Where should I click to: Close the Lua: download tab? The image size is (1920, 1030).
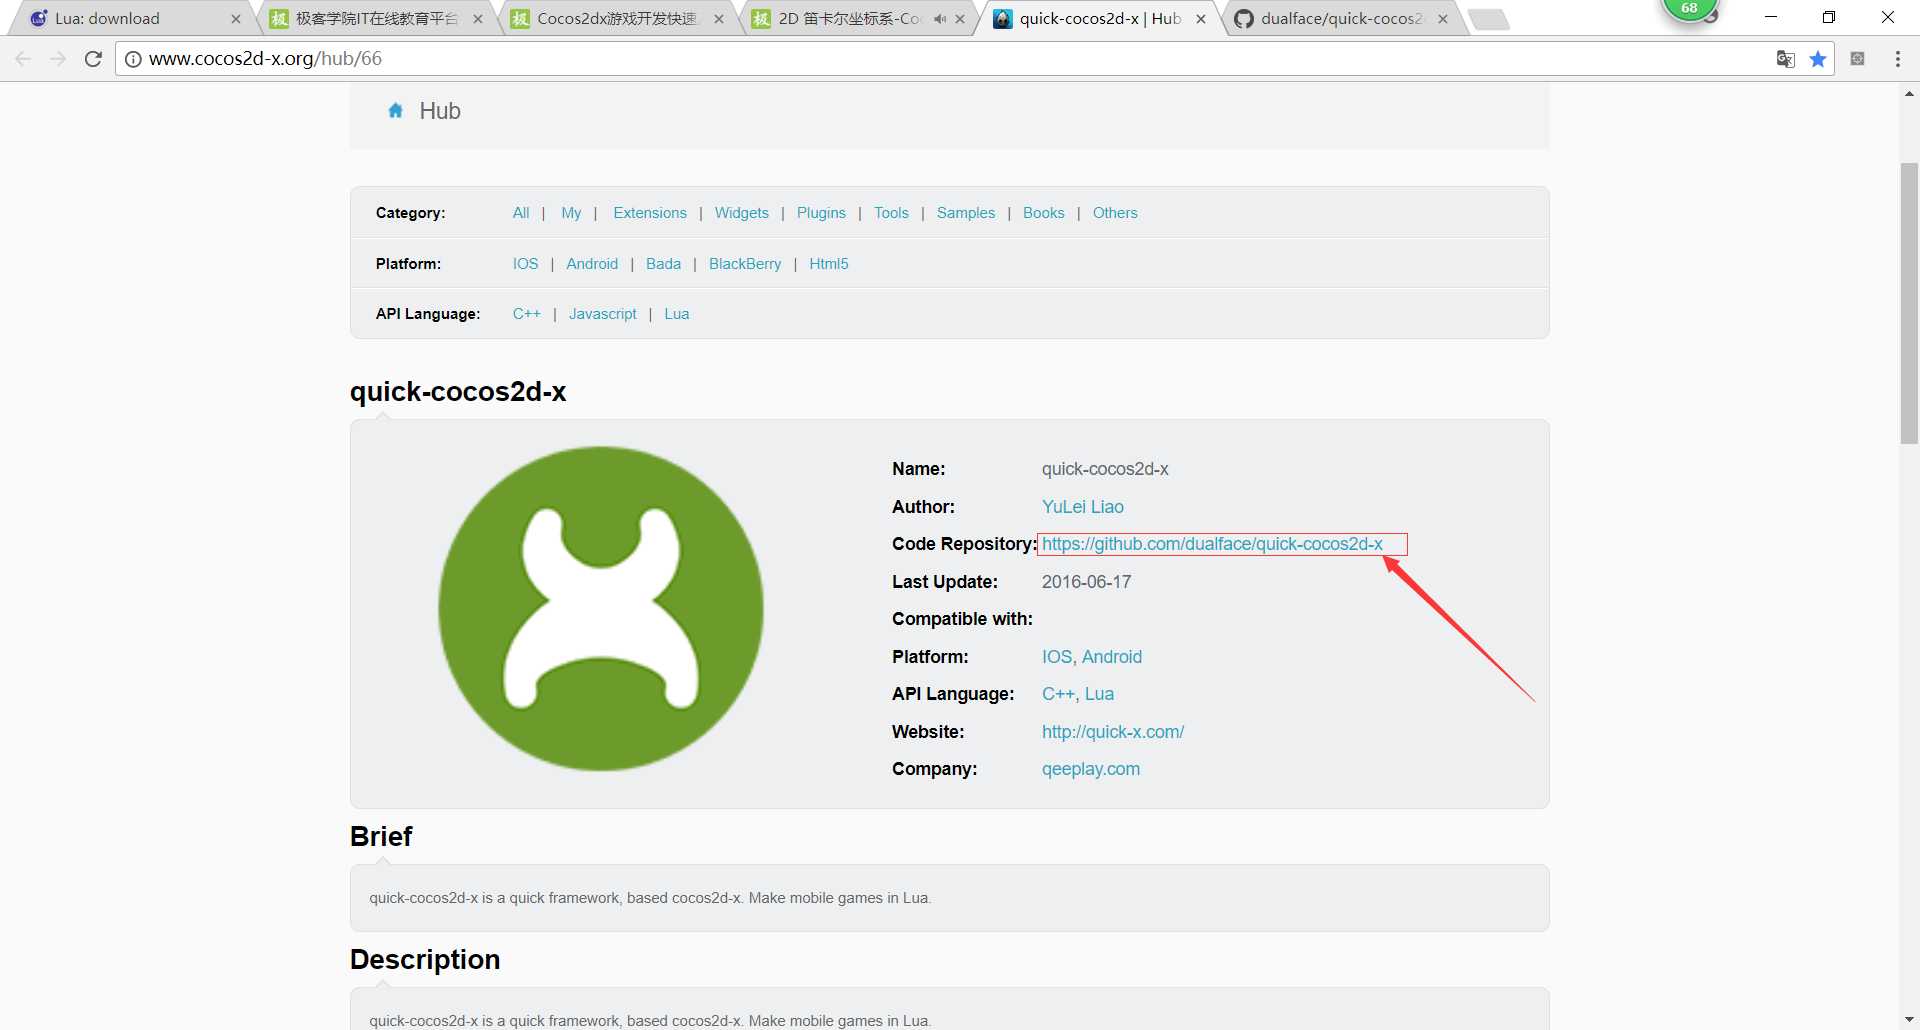coord(236,19)
